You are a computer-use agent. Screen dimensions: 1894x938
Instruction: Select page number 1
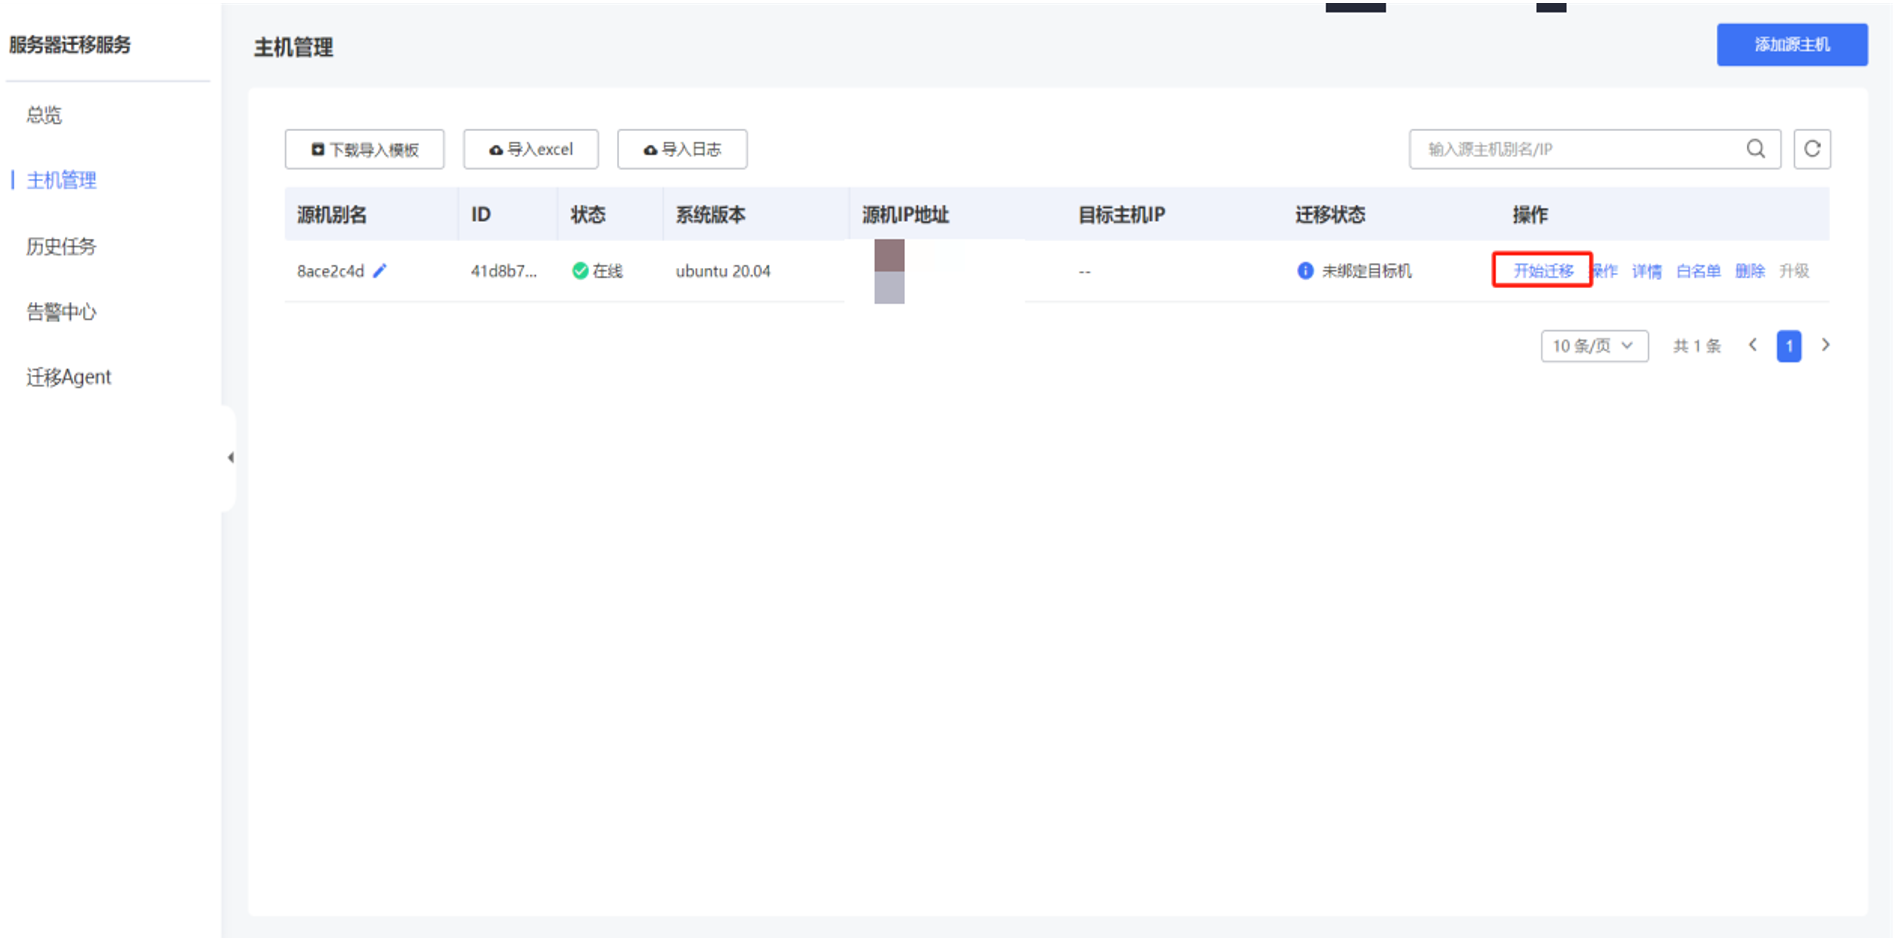click(x=1789, y=346)
